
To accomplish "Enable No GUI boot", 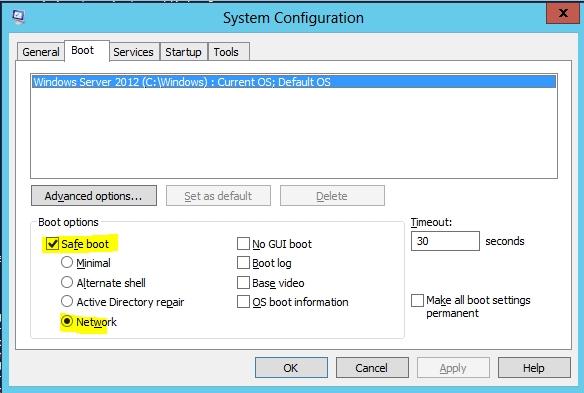I will [x=243, y=244].
